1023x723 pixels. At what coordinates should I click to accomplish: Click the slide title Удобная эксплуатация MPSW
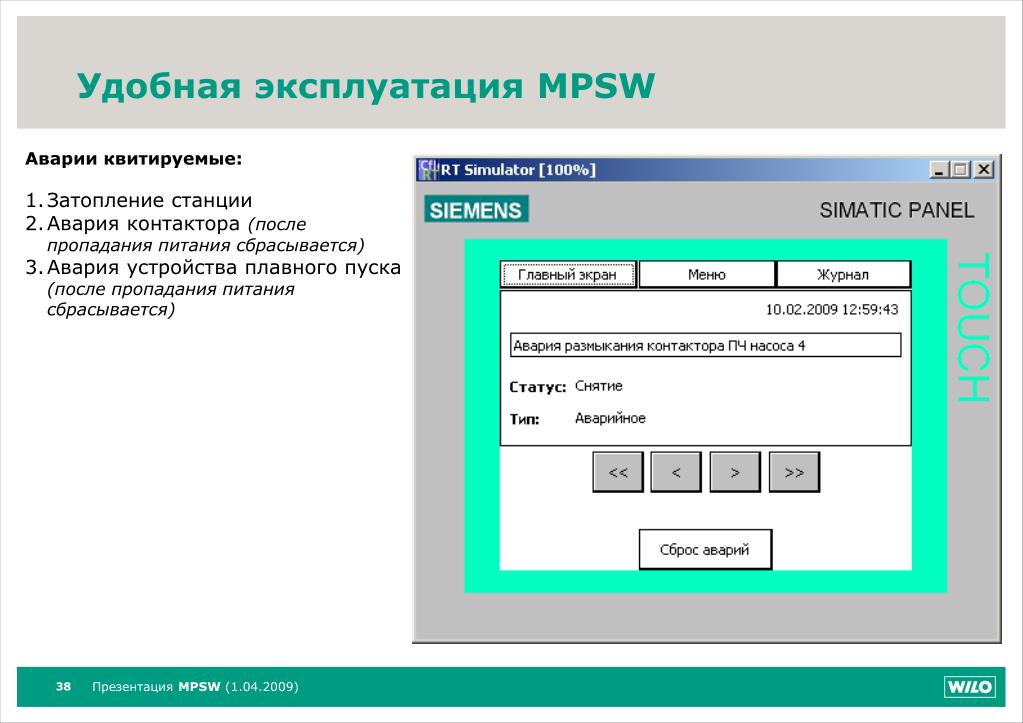[x=366, y=85]
